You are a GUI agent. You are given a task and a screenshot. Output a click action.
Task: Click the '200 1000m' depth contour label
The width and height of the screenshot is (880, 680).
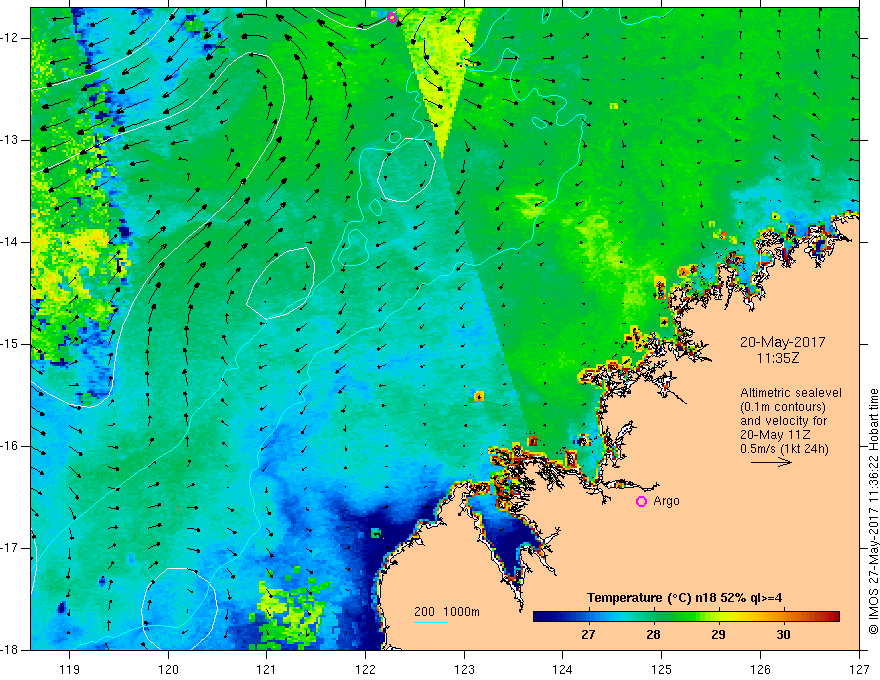[x=447, y=612]
